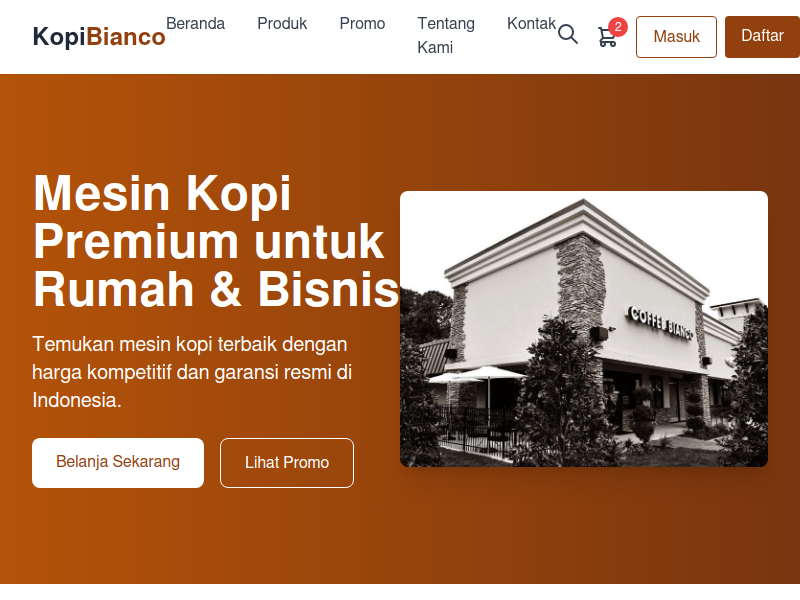800x600 pixels.
Task: Navigate to the Kontak link
Action: pos(531,23)
